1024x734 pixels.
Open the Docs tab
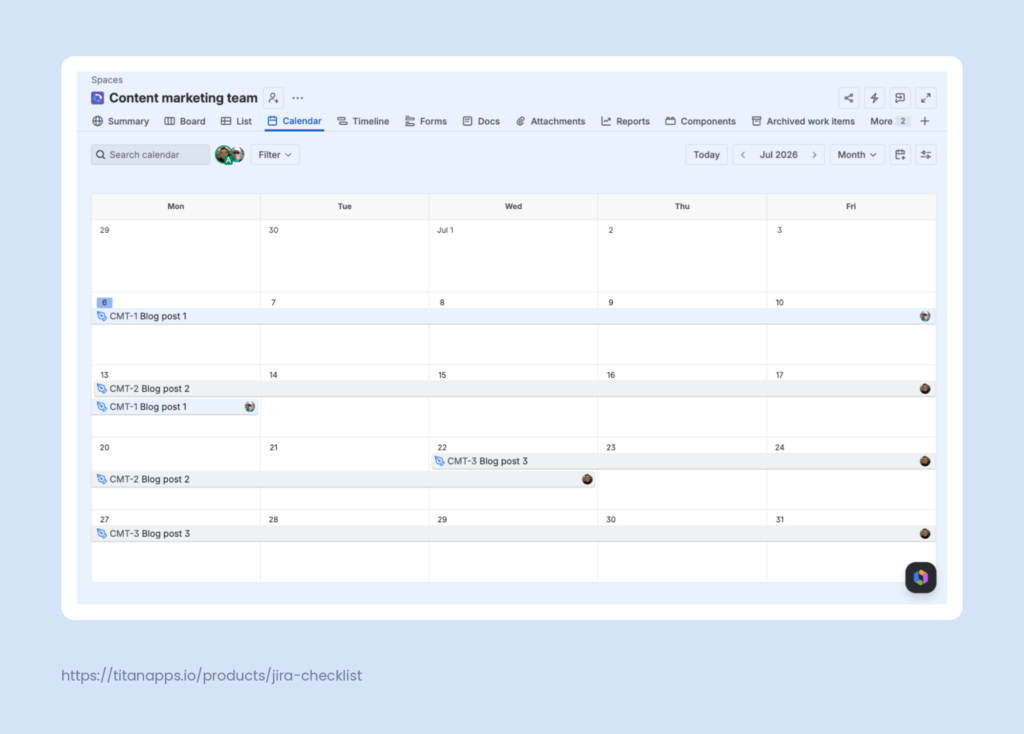[481, 121]
